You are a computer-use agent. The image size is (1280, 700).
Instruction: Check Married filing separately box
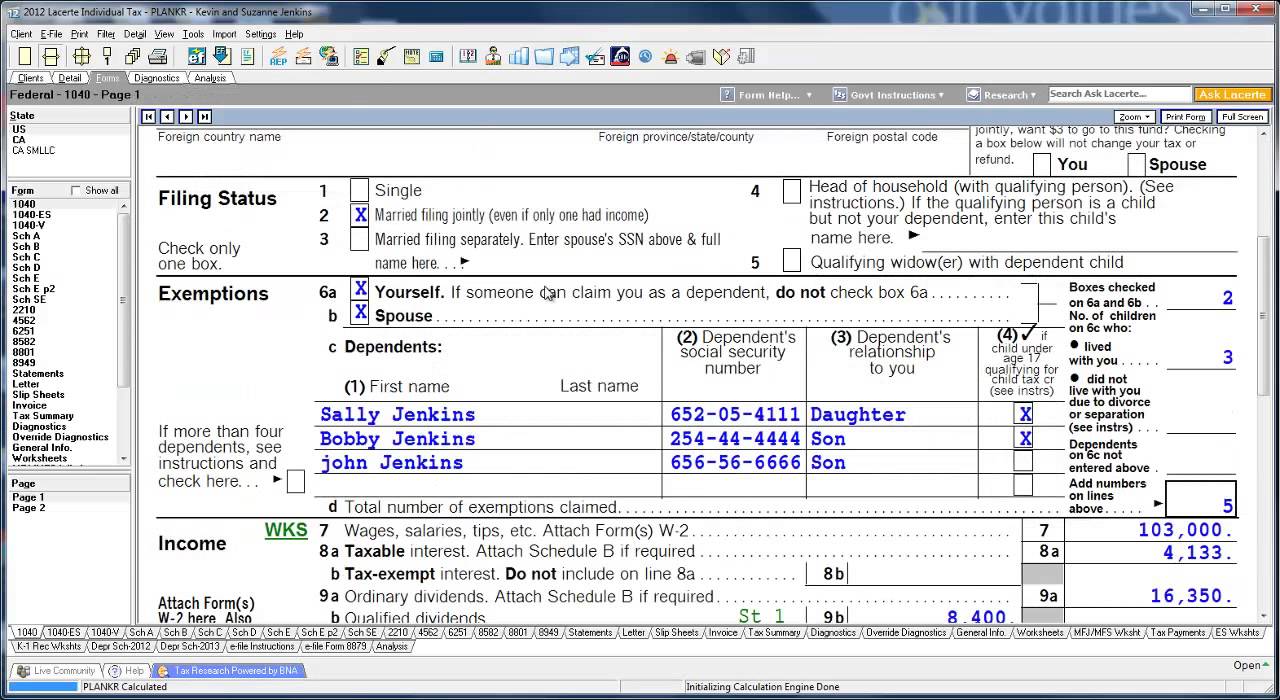pos(359,239)
